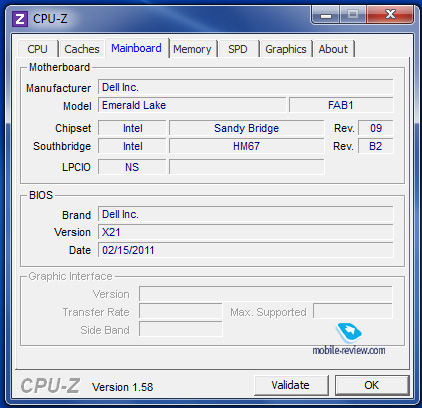Show the Graphics tab

coord(286,49)
